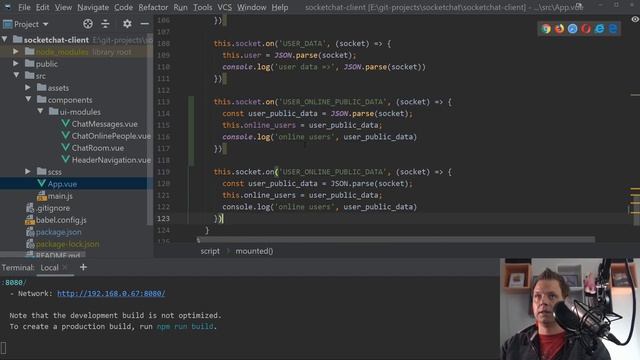The image size is (640, 360).
Task: Open package.json file
Action: [58, 232]
